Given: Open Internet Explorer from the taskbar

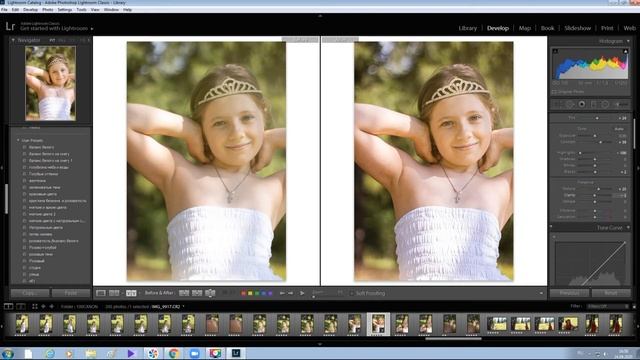Looking at the screenshot, I should tap(50, 353).
